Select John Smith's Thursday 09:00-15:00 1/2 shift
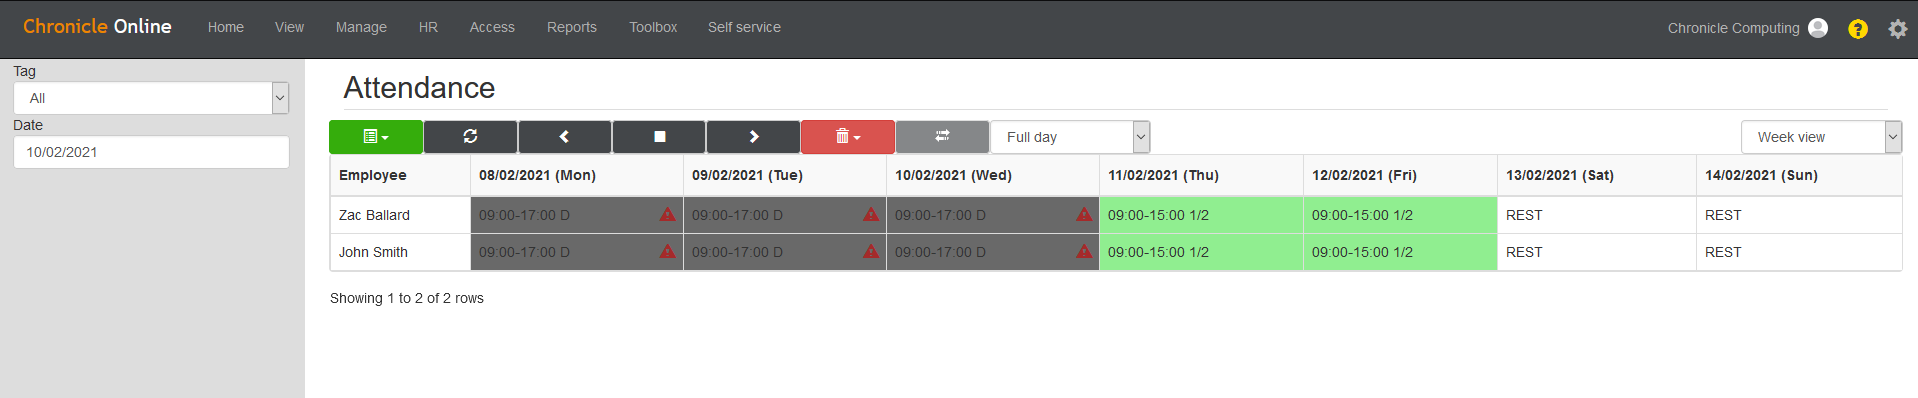Screen dimensions: 1918x398 tap(1201, 252)
